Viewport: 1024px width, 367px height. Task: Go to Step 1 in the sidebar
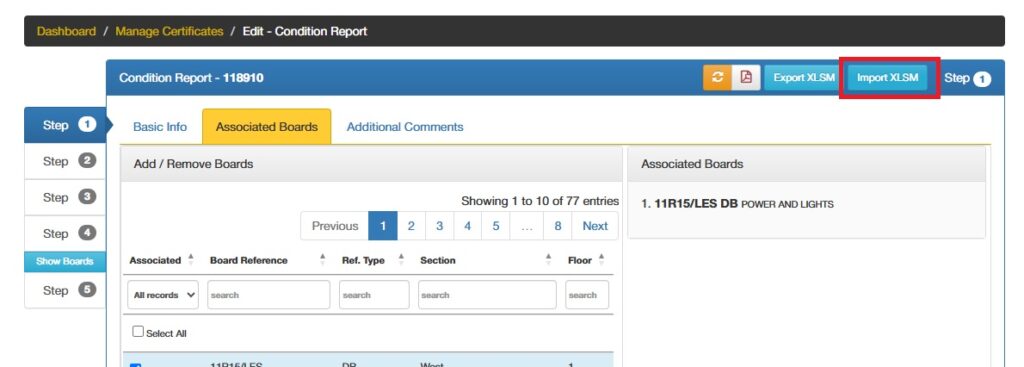tap(65, 125)
